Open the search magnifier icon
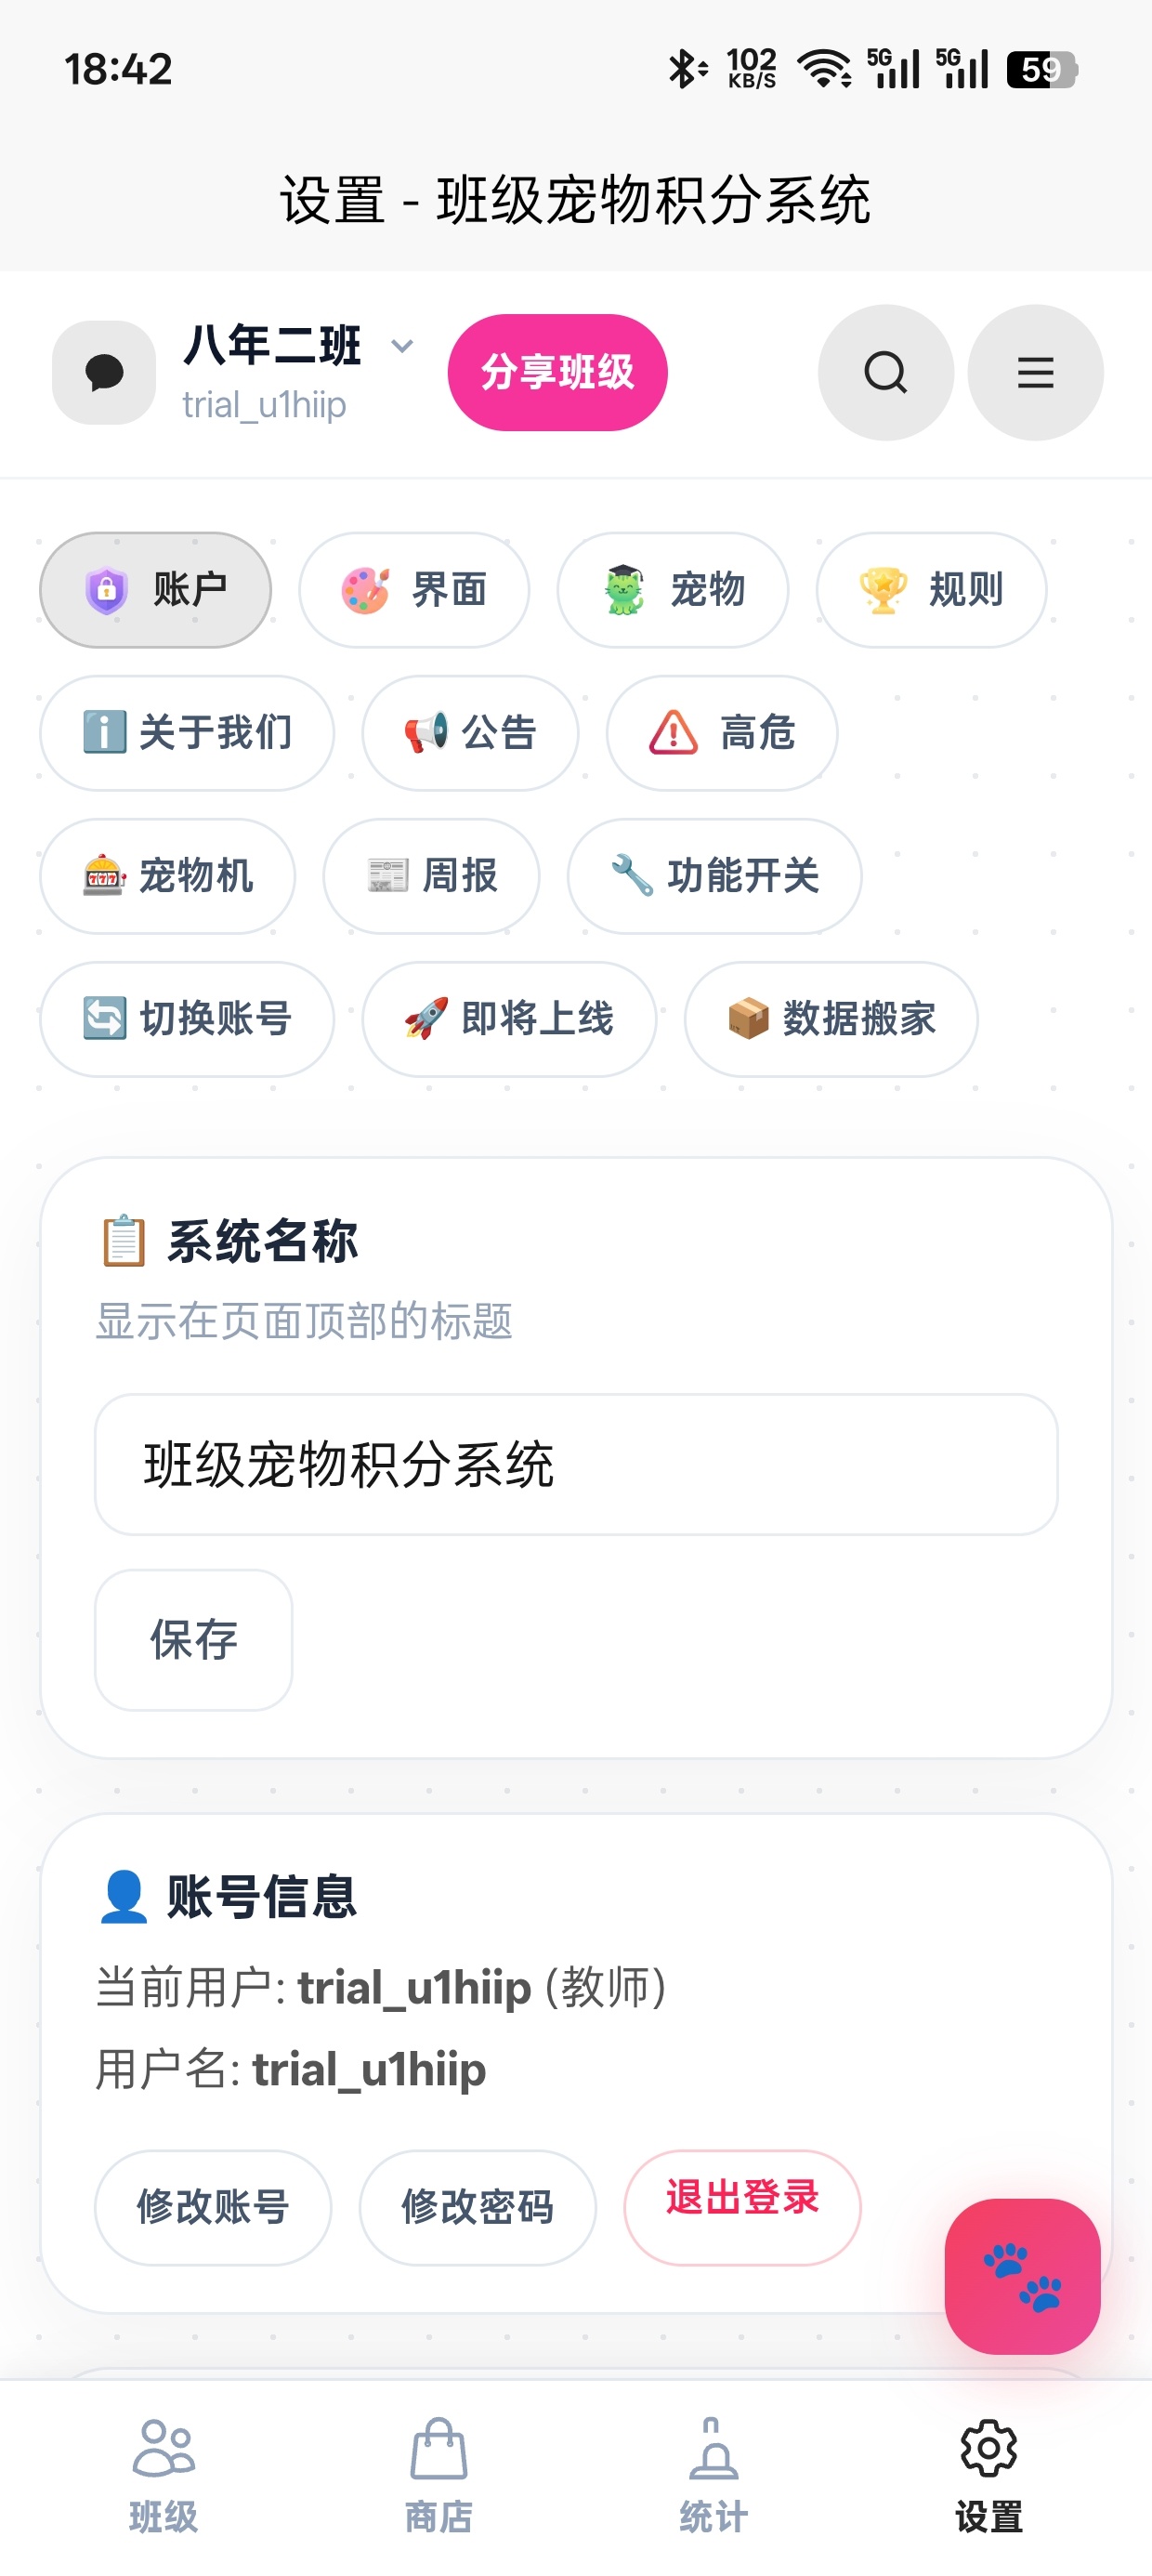 (x=885, y=372)
